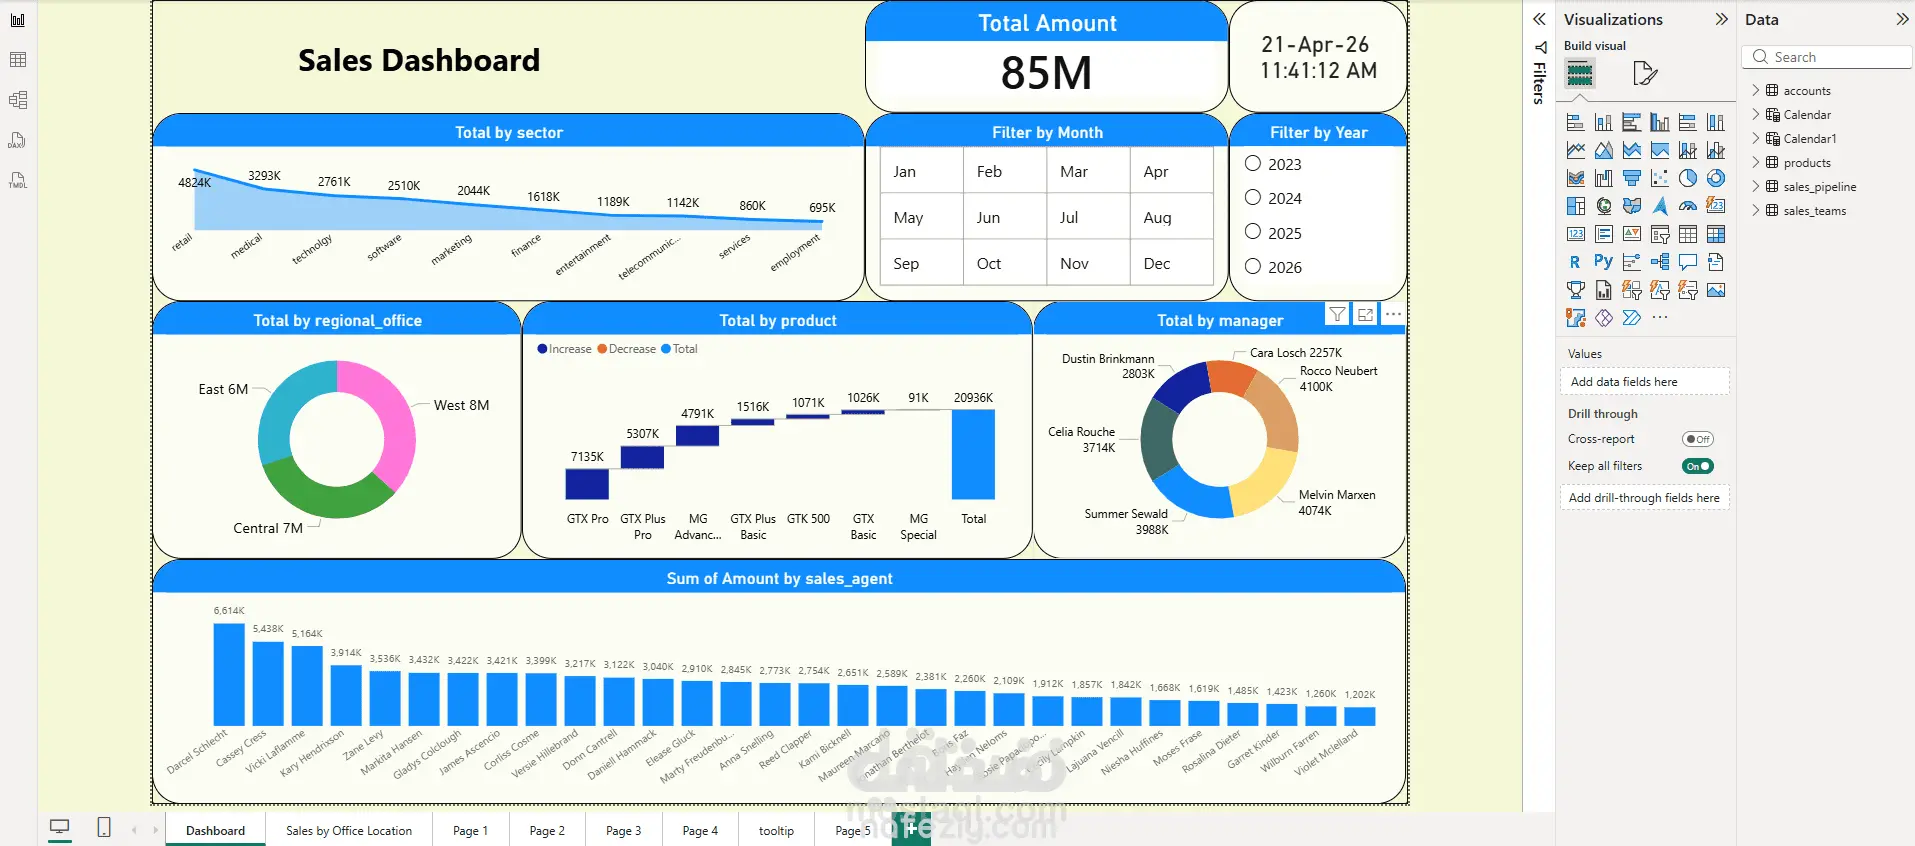The width and height of the screenshot is (1915, 846).
Task: Switch to mobile layout icon
Action: (x=103, y=827)
